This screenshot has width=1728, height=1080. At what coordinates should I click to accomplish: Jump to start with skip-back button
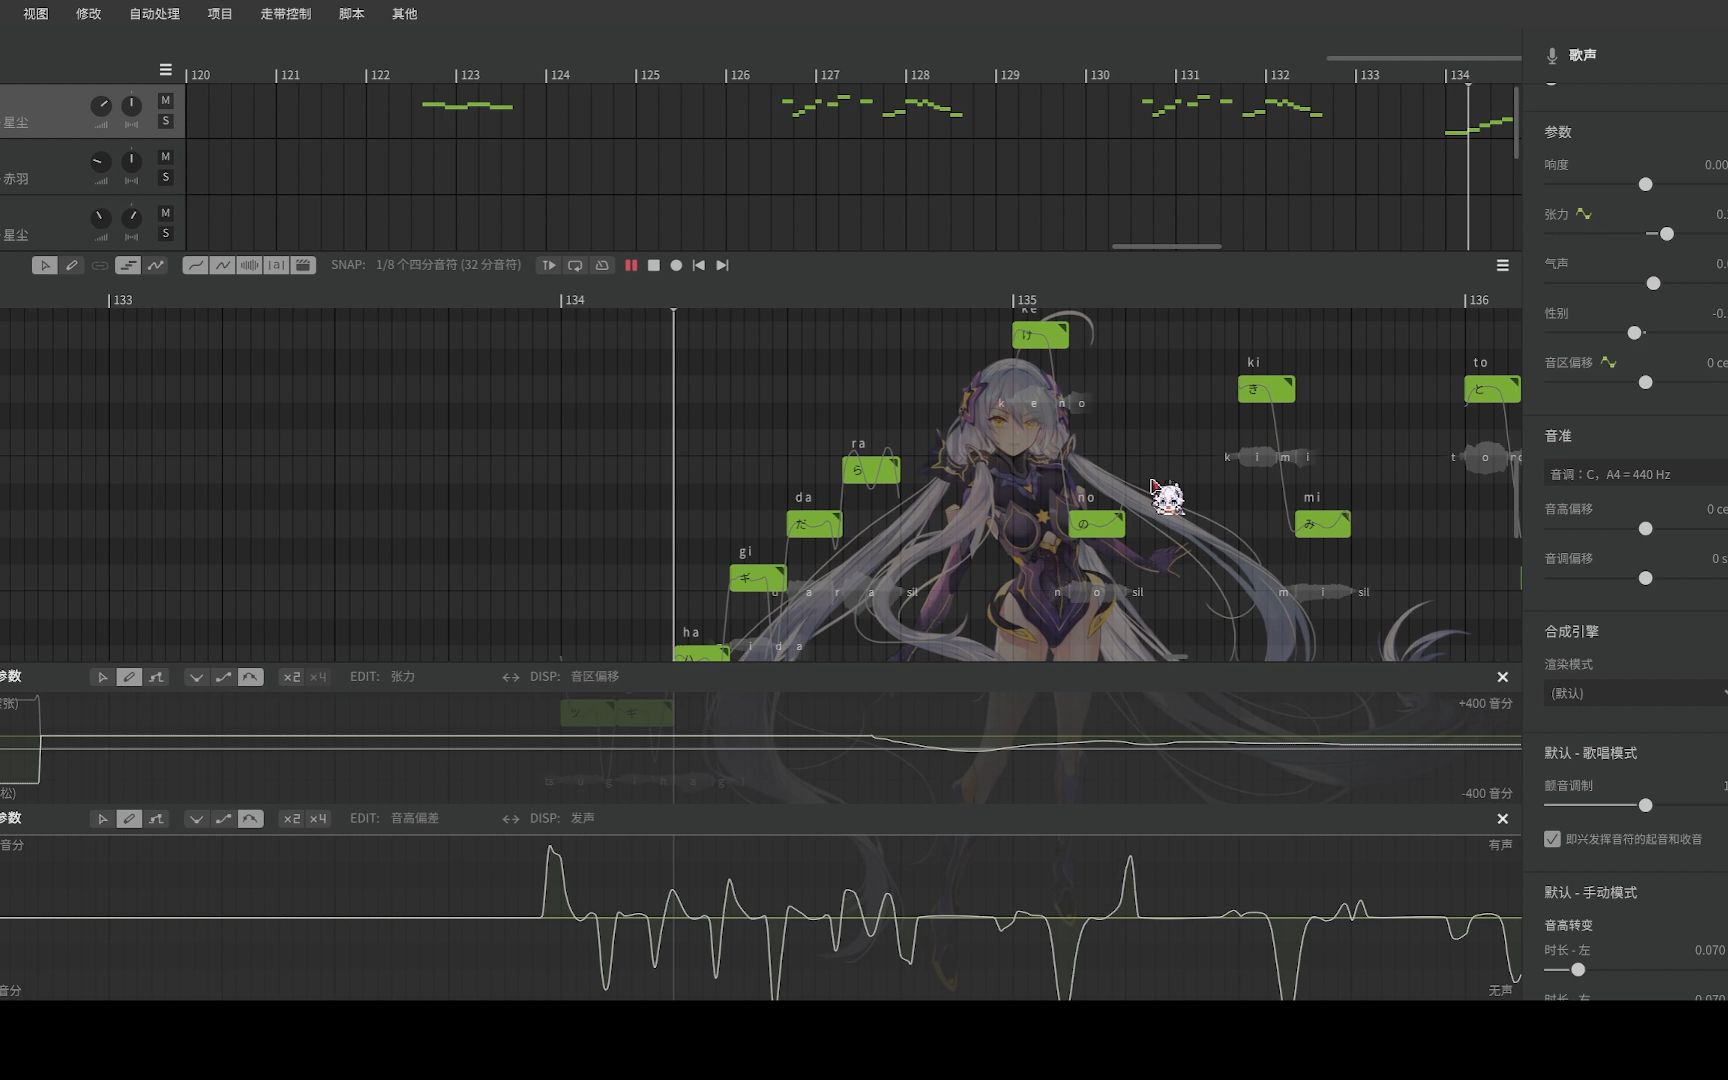click(x=699, y=265)
